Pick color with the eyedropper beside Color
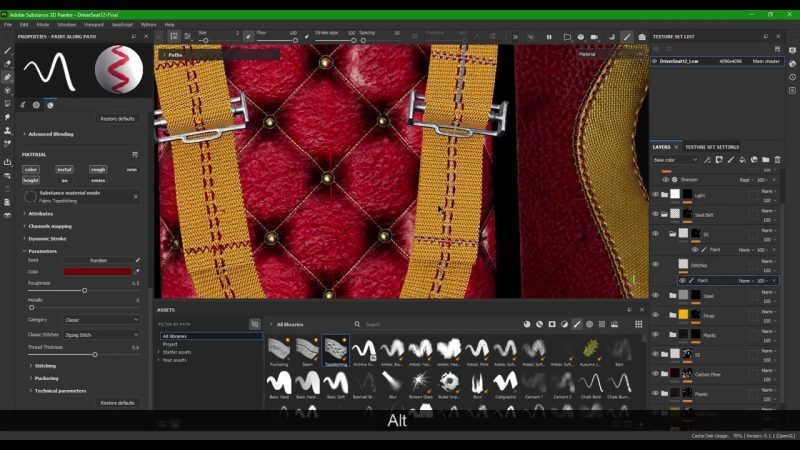This screenshot has height=450, width=800. coord(137,271)
